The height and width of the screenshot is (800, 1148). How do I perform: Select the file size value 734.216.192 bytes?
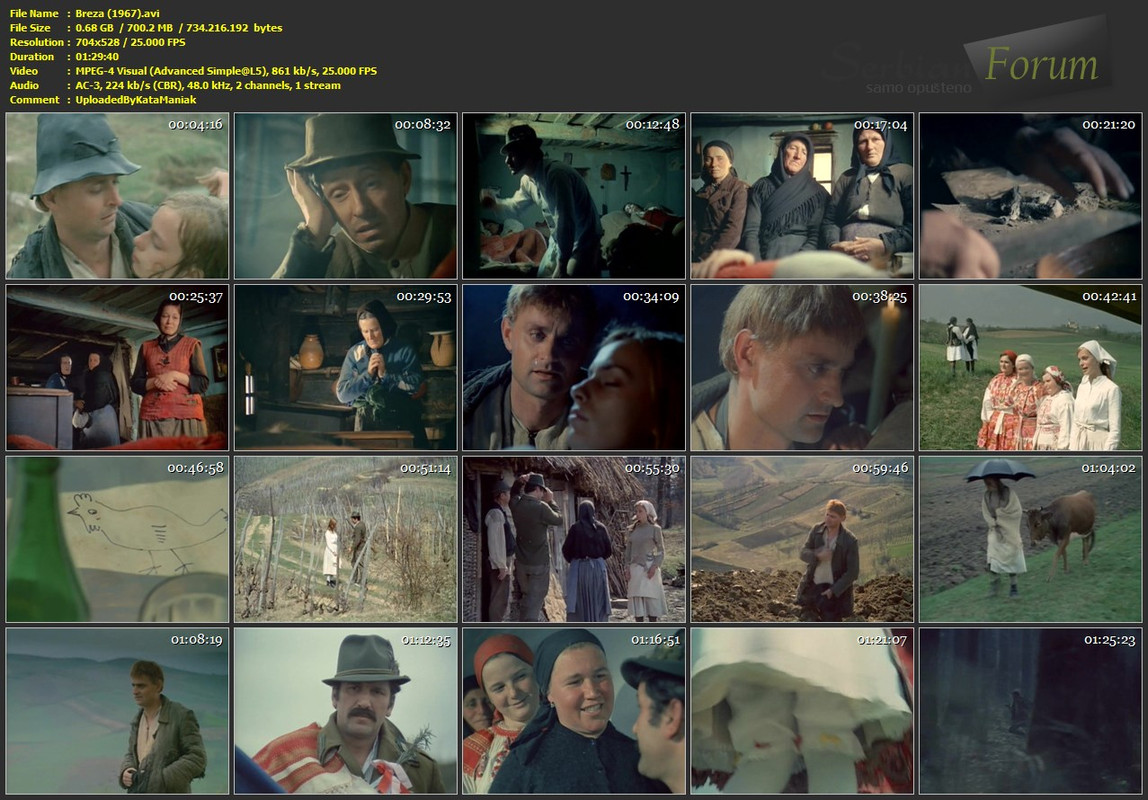(x=234, y=28)
